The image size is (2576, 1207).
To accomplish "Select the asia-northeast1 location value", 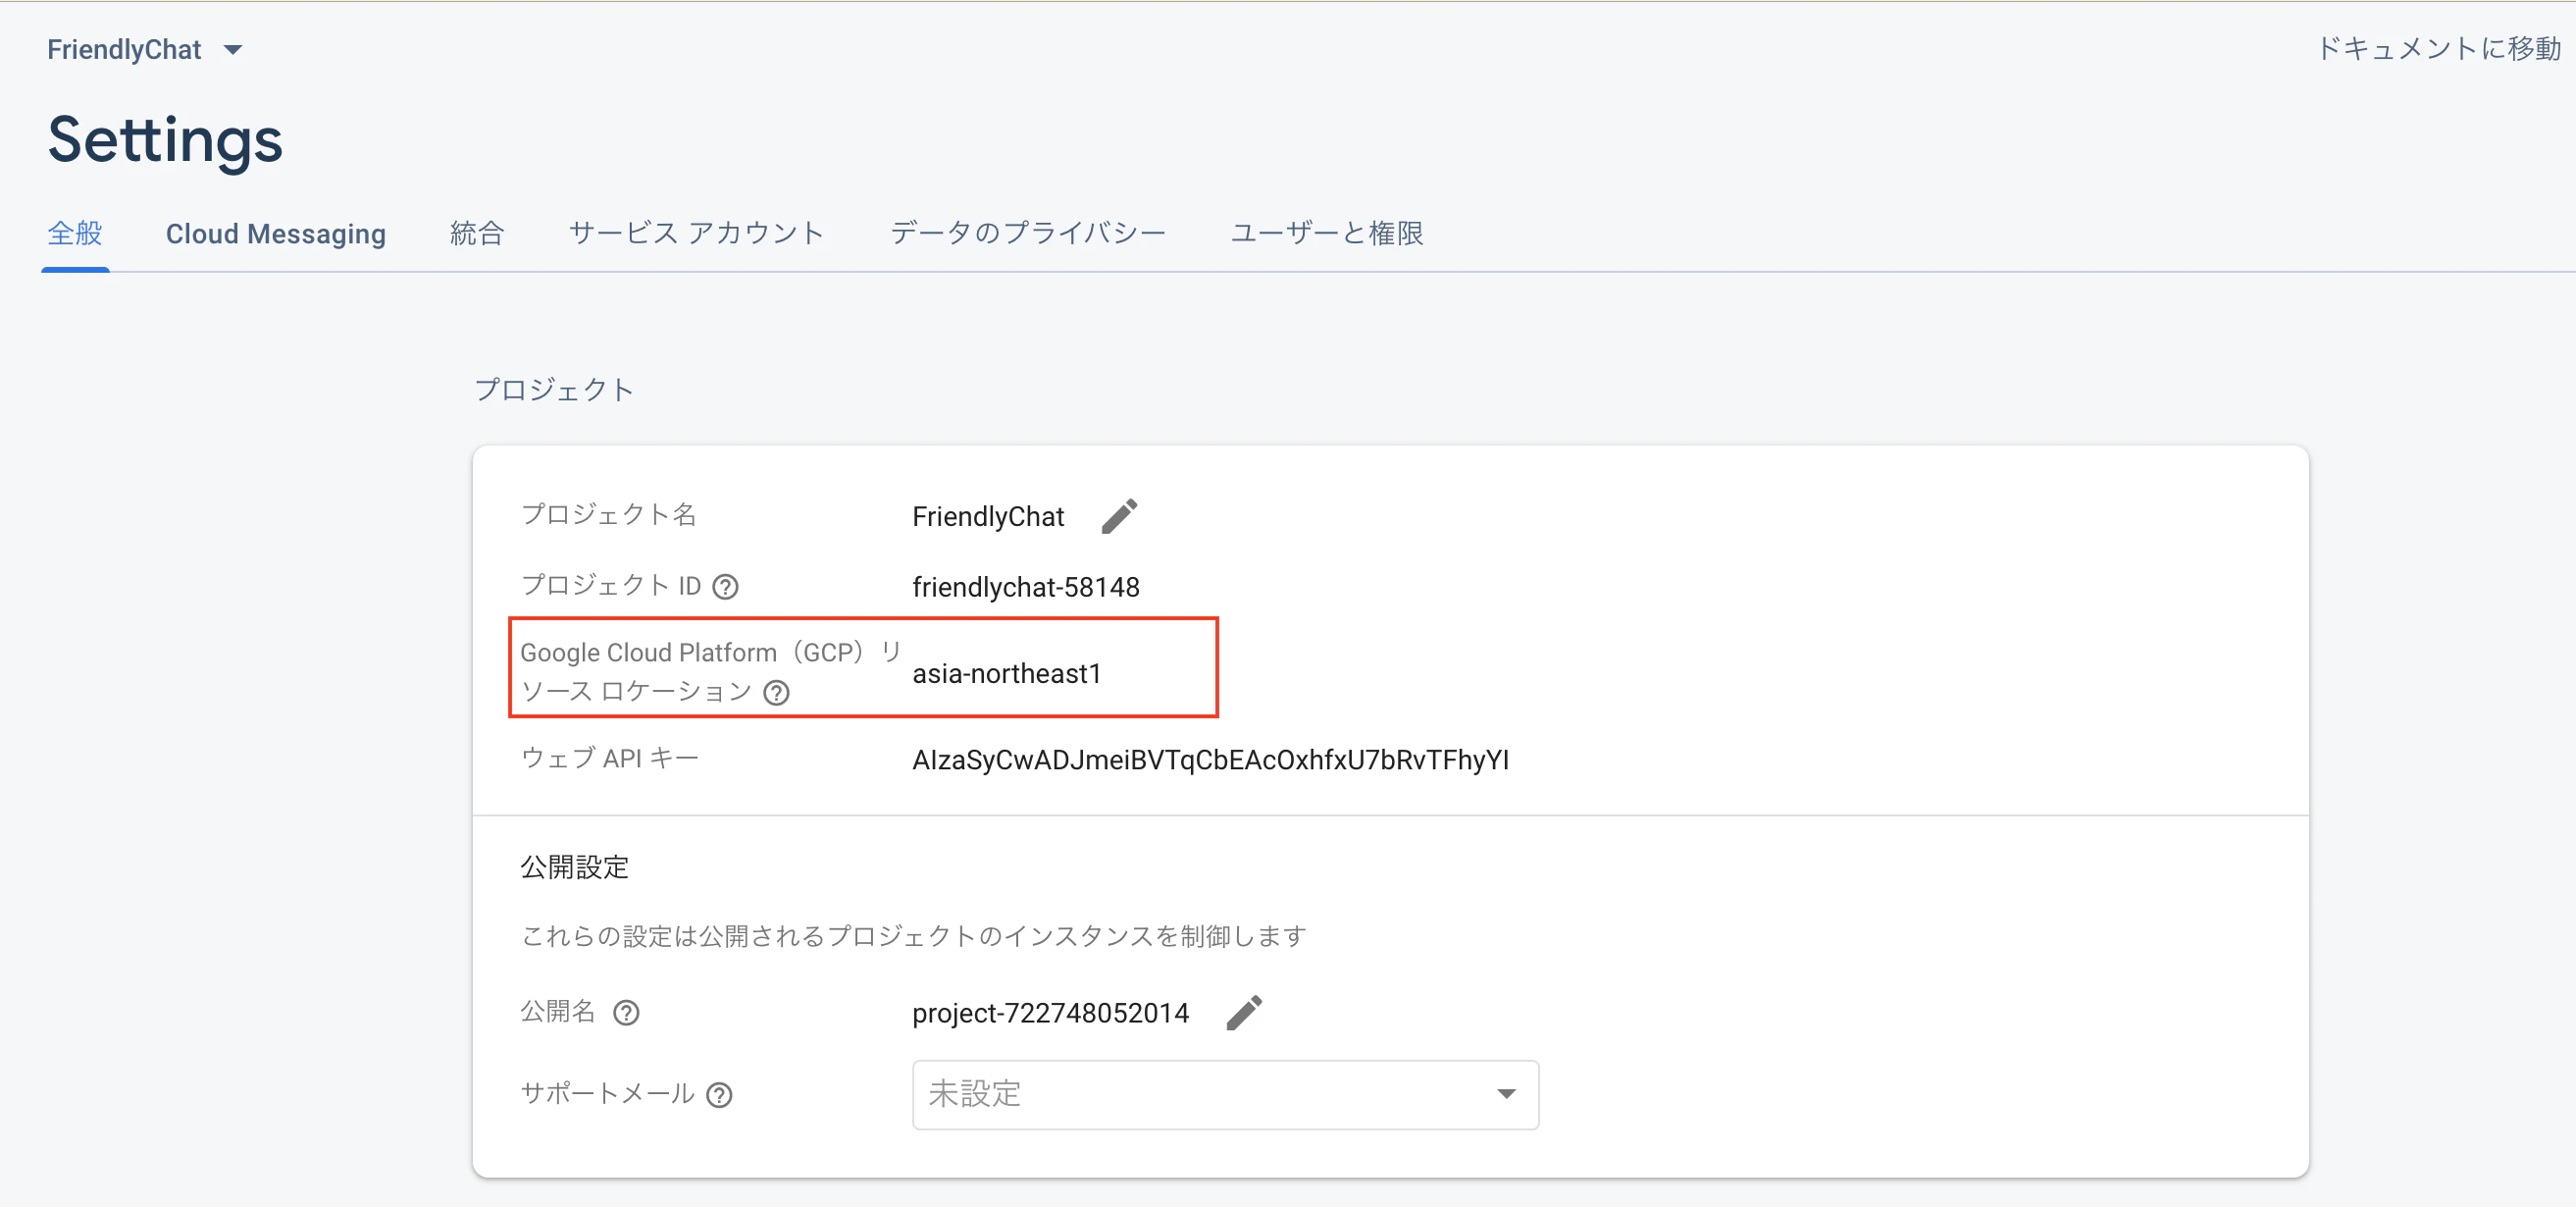I will tap(1007, 674).
